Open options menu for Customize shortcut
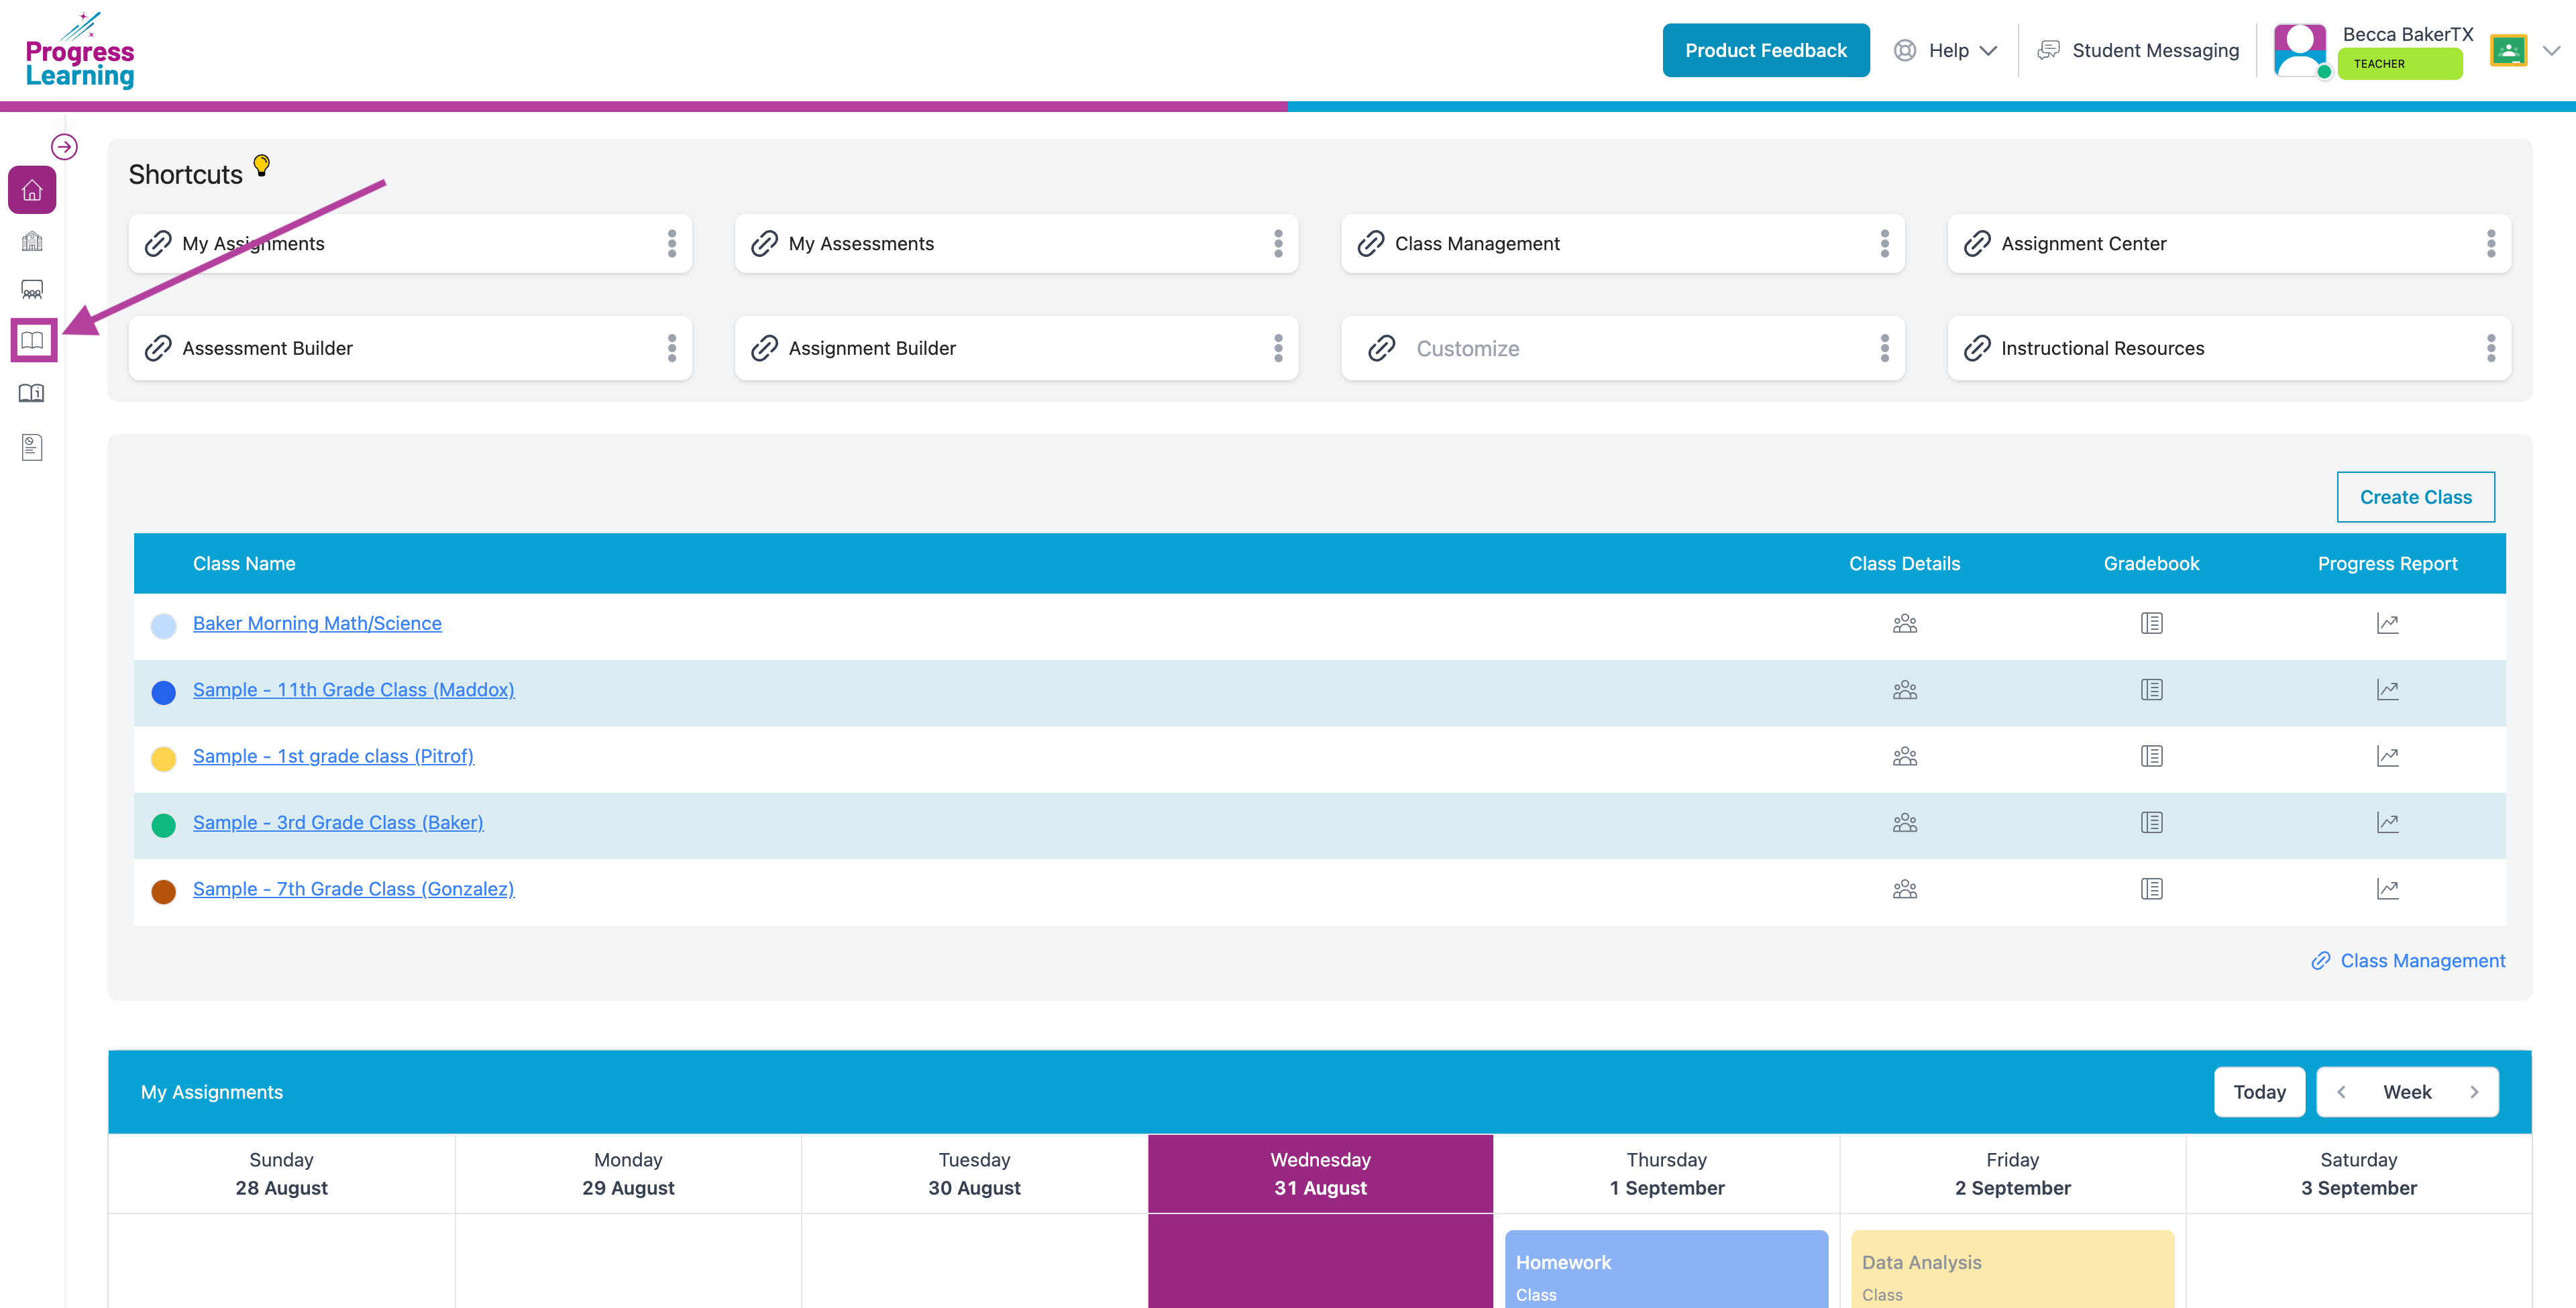 coord(1885,348)
